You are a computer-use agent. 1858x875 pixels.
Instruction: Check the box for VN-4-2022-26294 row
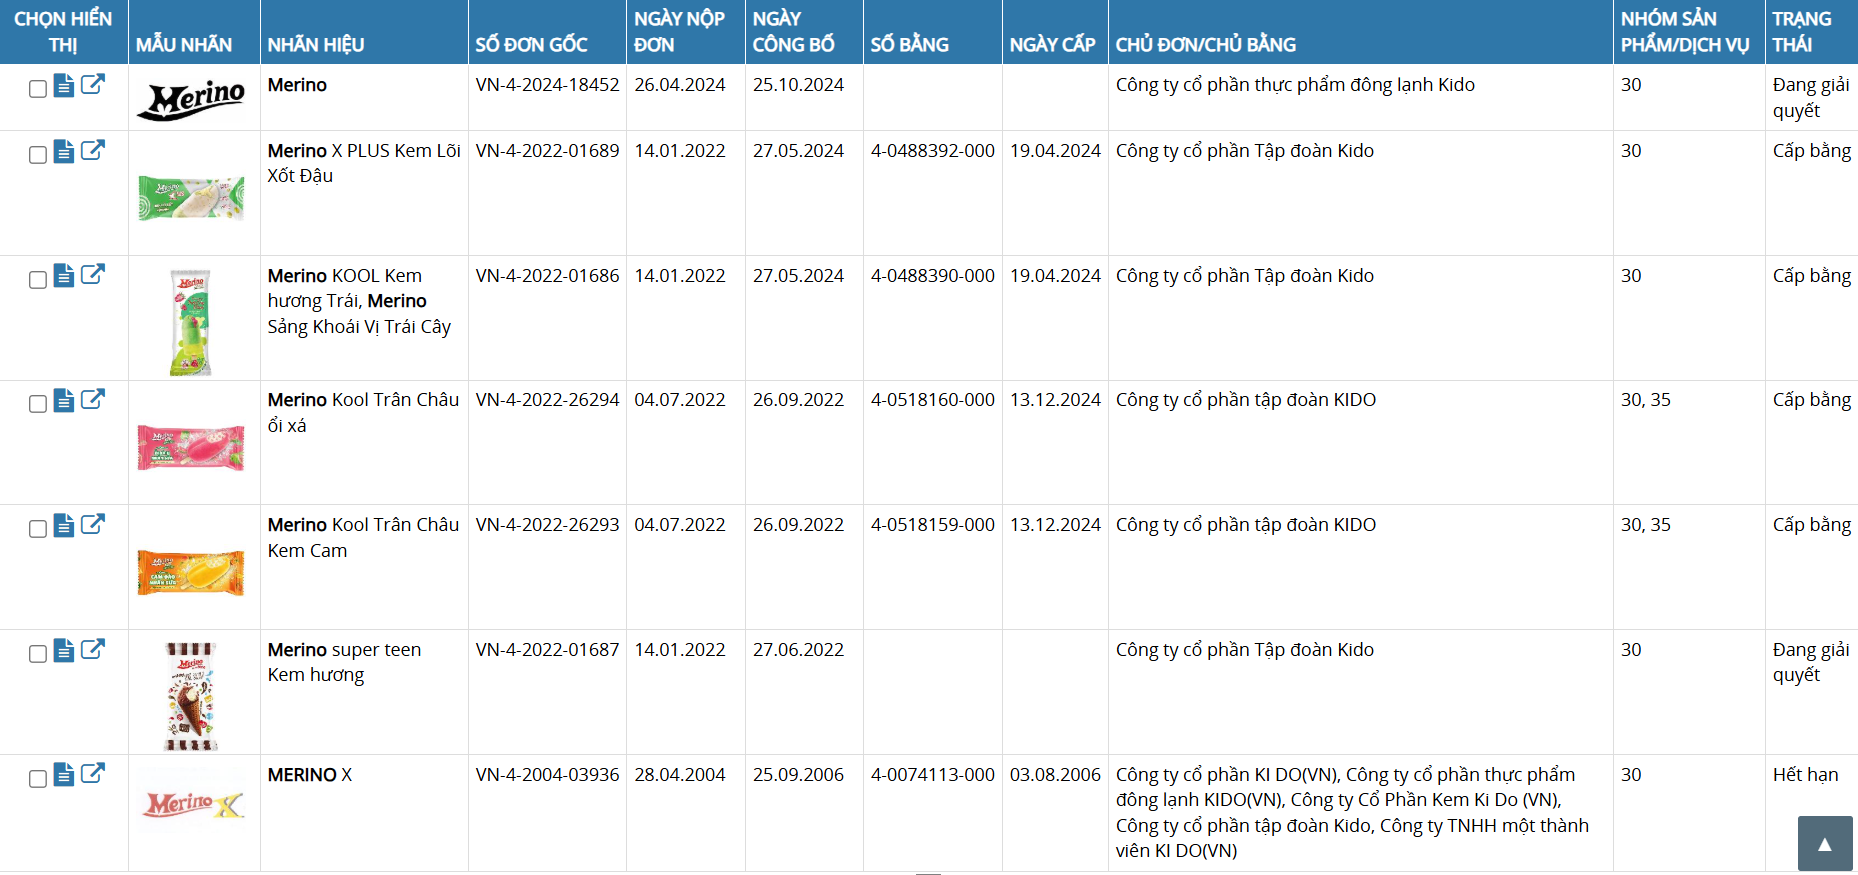pyautogui.click(x=38, y=404)
